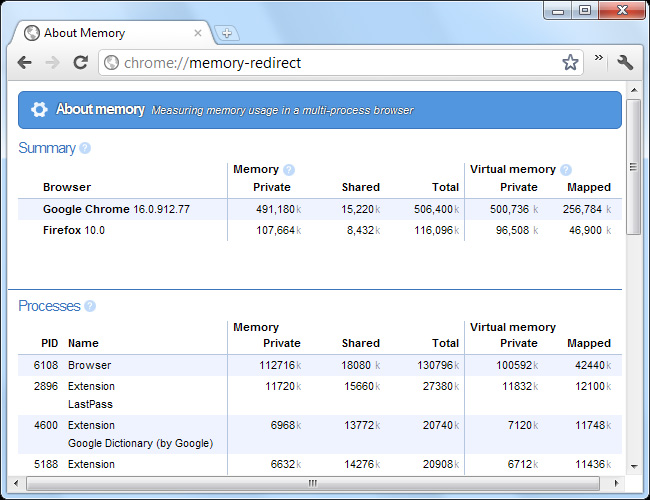Click the horizontal scrollbar right arrow
The width and height of the screenshot is (650, 500).
pos(616,483)
